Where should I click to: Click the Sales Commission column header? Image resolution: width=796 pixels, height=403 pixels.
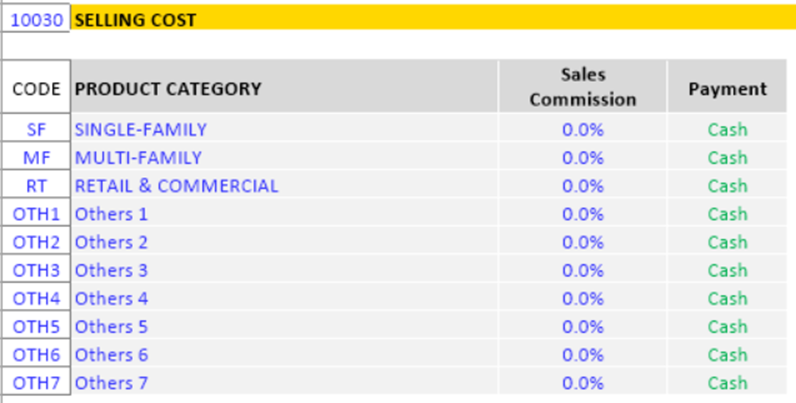582,87
